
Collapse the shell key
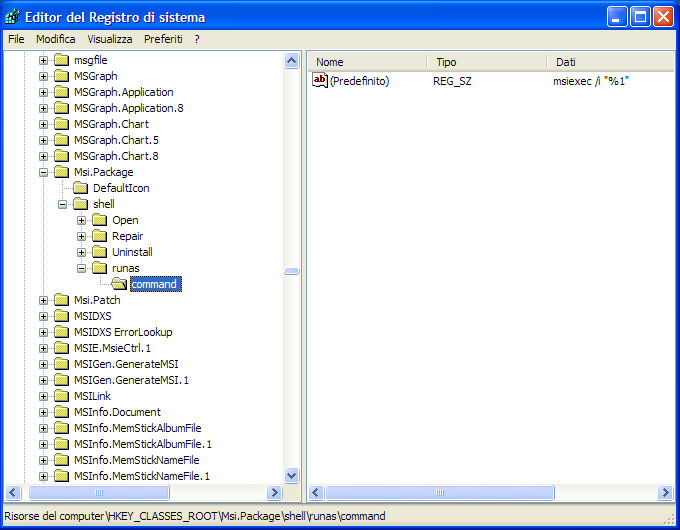[x=62, y=204]
